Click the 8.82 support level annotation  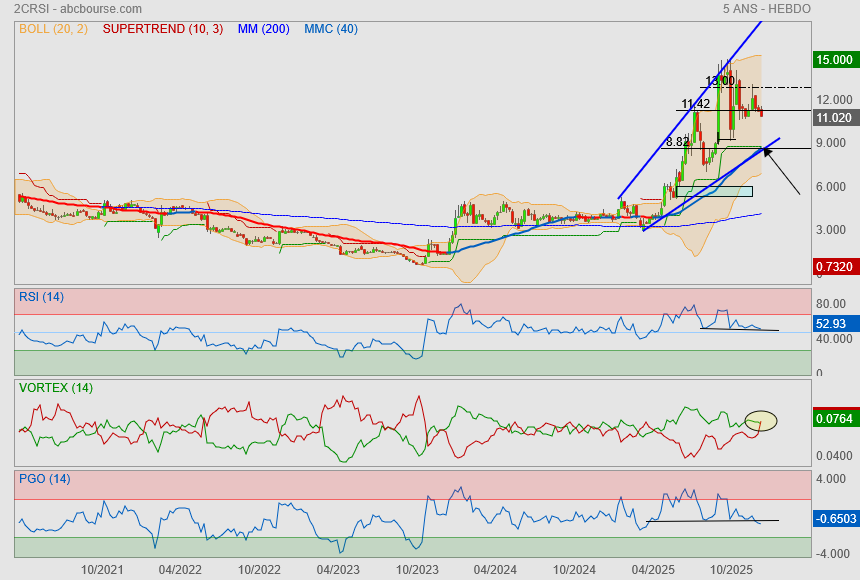click(677, 142)
